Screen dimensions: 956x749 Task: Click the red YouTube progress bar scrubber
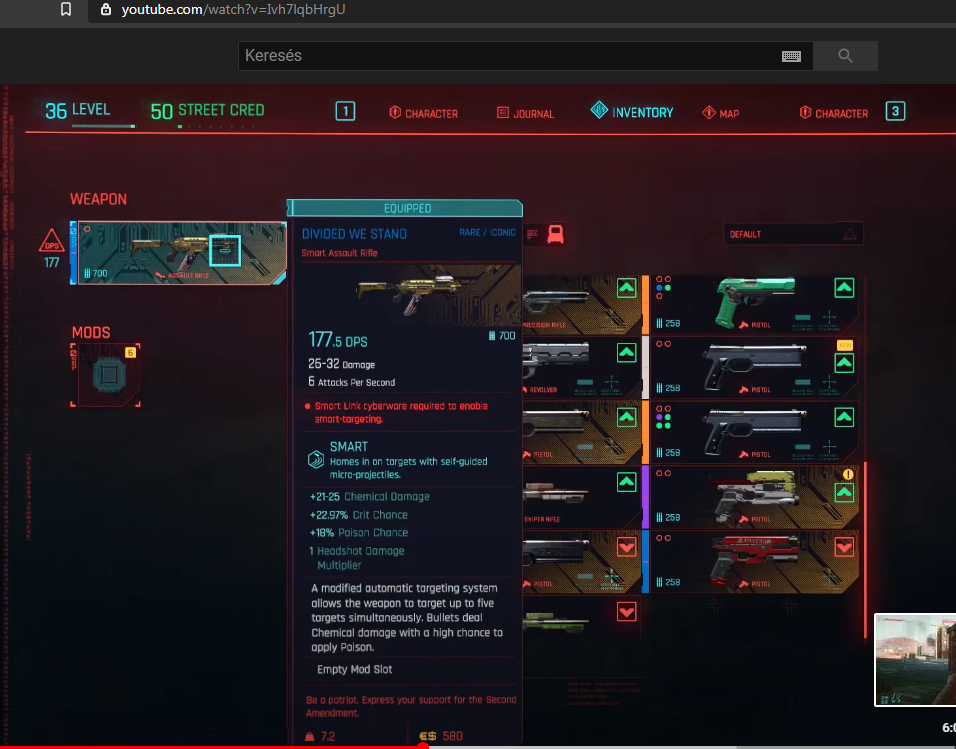coord(423,745)
